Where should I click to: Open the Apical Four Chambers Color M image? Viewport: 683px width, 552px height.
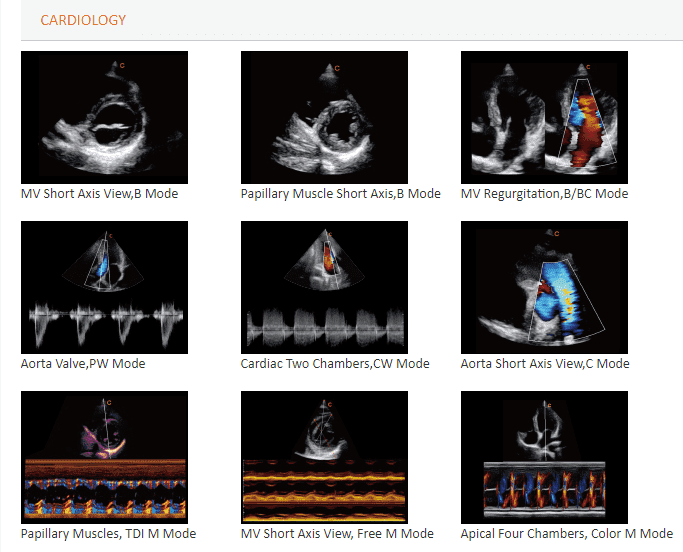(x=544, y=457)
